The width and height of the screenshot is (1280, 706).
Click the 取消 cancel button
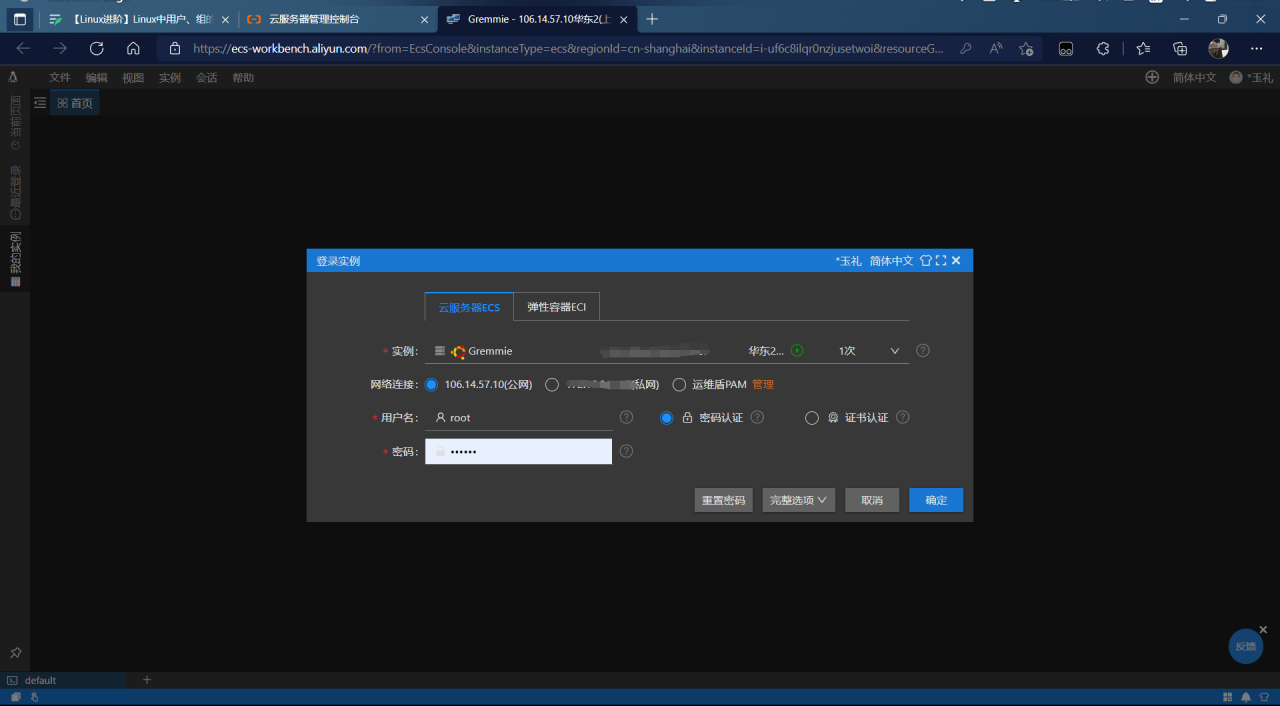coord(872,500)
